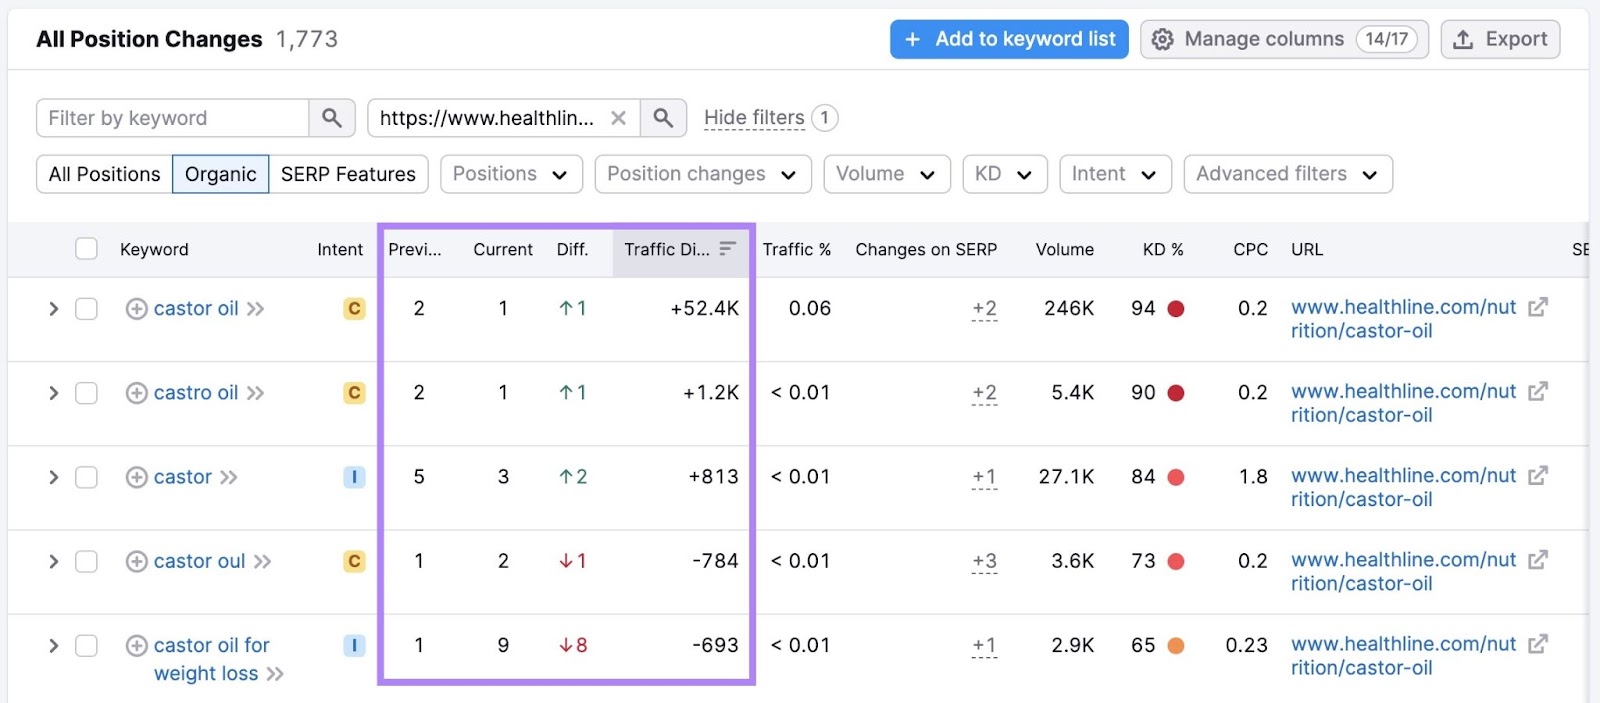Viewport: 1600px width, 703px height.
Task: Check the box for 'castor oil' row
Action: point(87,309)
